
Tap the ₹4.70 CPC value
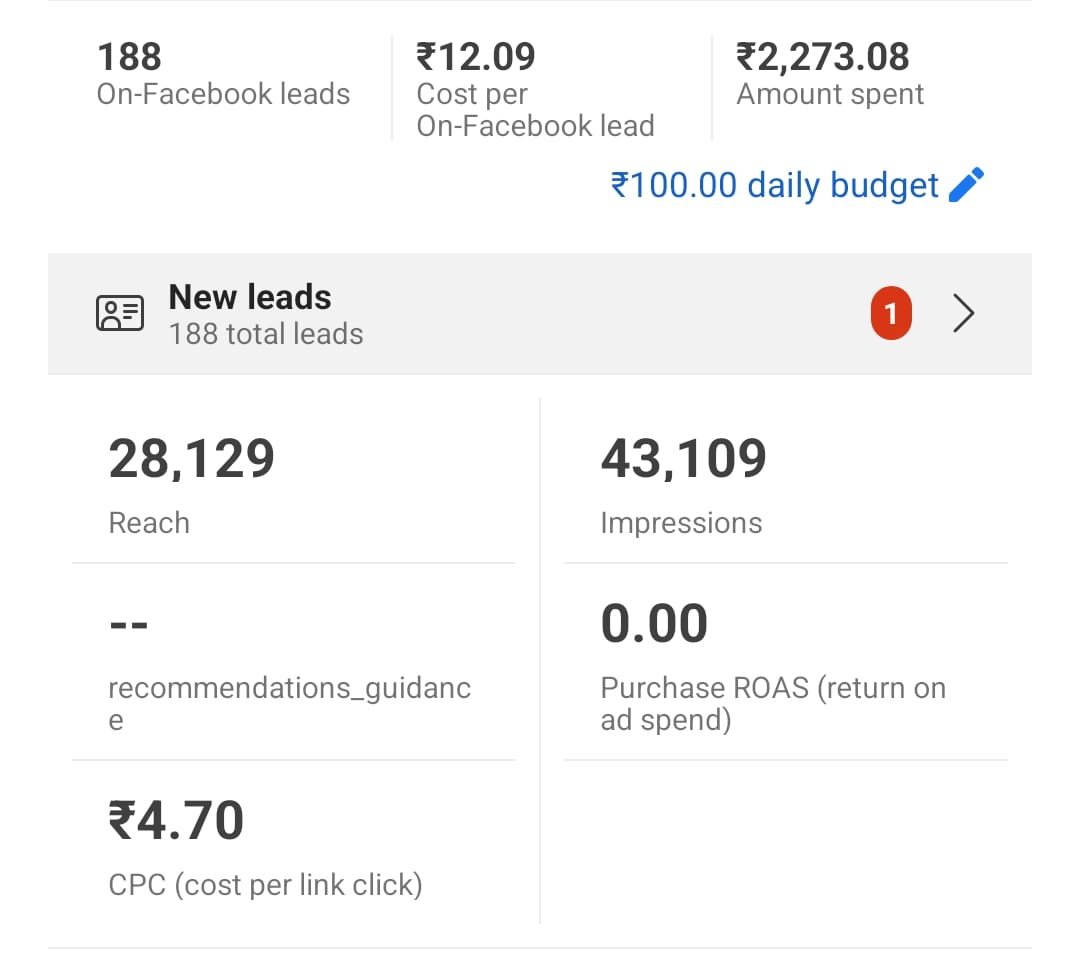click(176, 820)
